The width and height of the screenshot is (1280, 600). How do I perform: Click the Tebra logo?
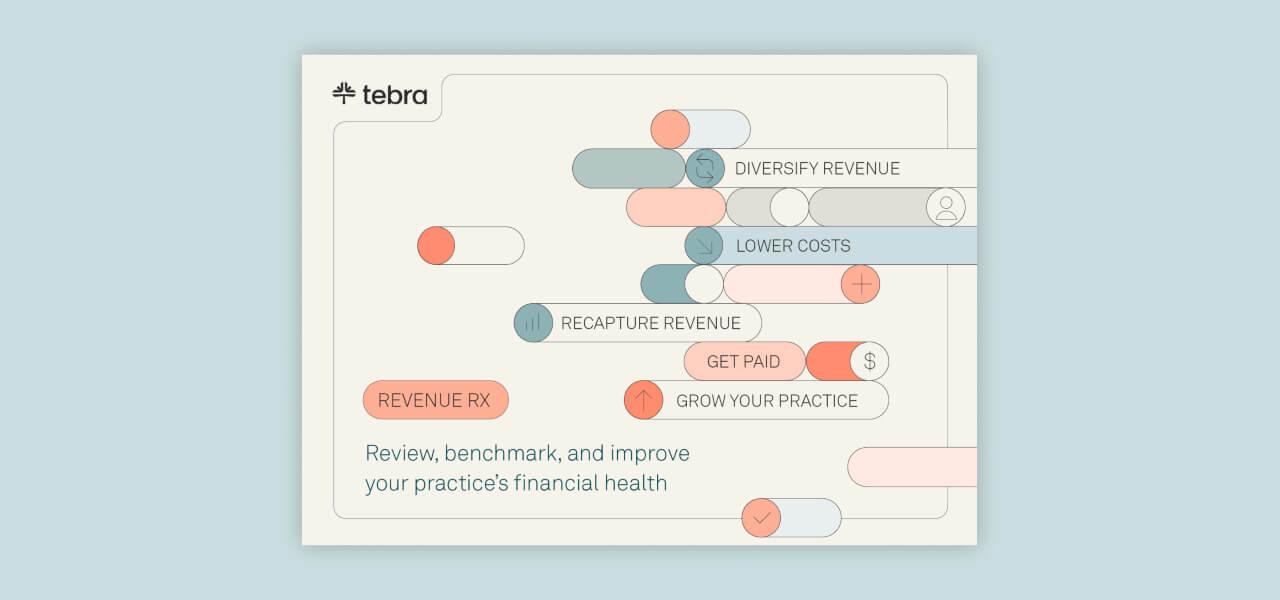coord(380,94)
